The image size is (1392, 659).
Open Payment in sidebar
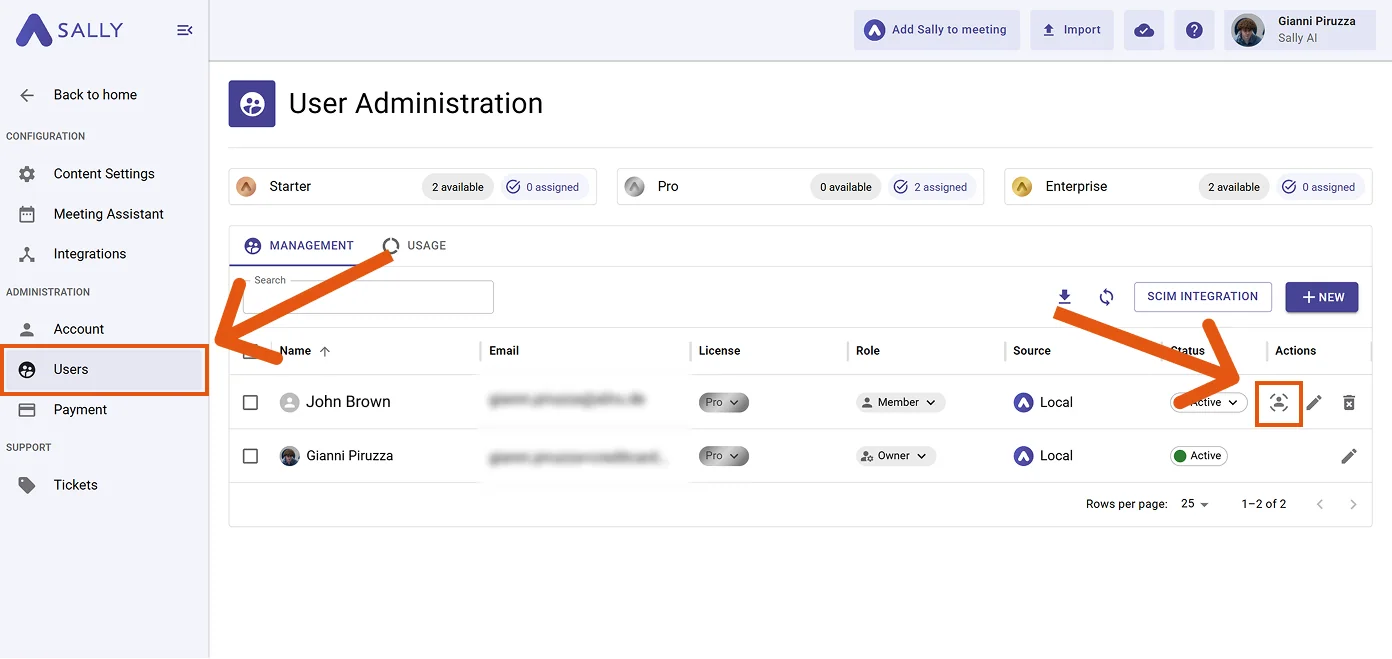coord(104,410)
